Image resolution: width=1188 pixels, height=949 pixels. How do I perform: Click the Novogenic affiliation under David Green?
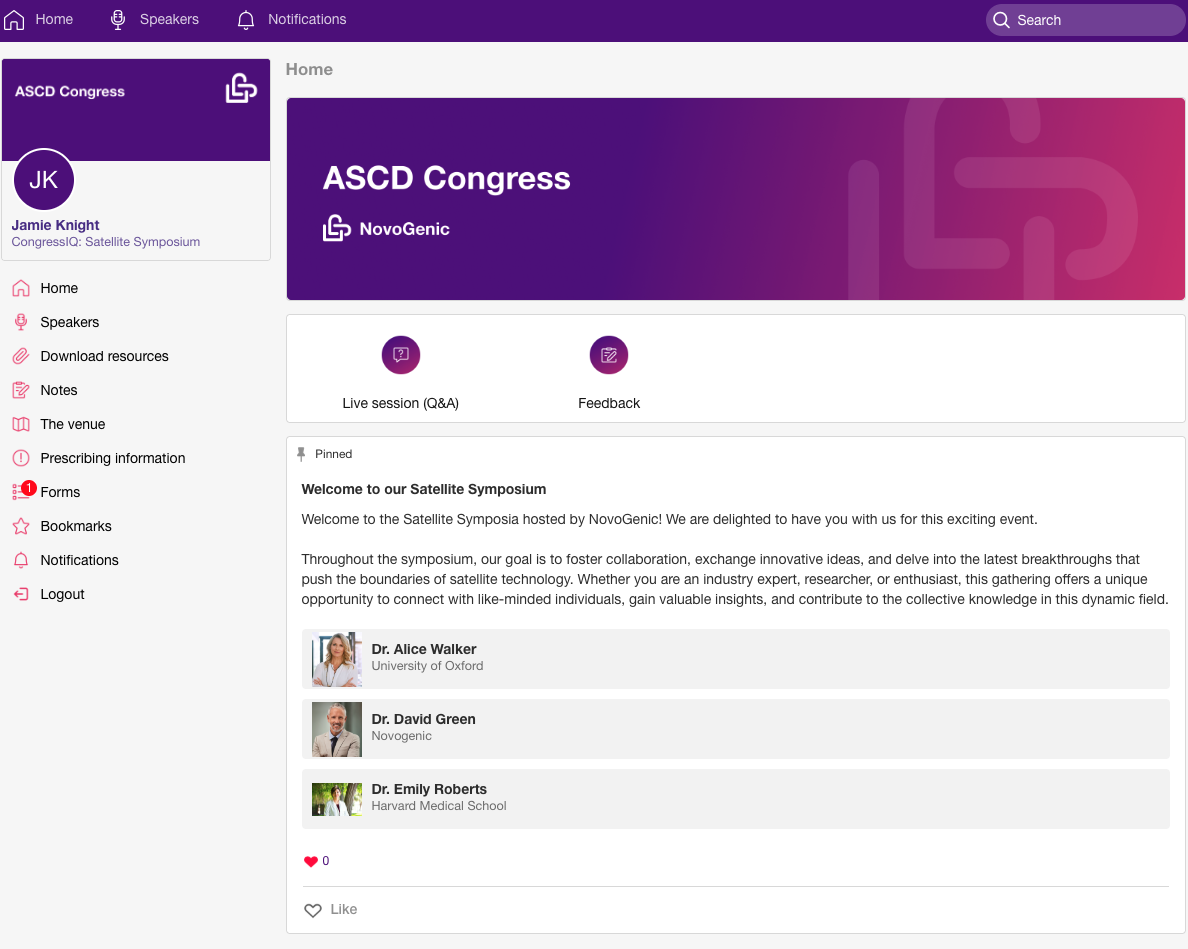[402, 736]
